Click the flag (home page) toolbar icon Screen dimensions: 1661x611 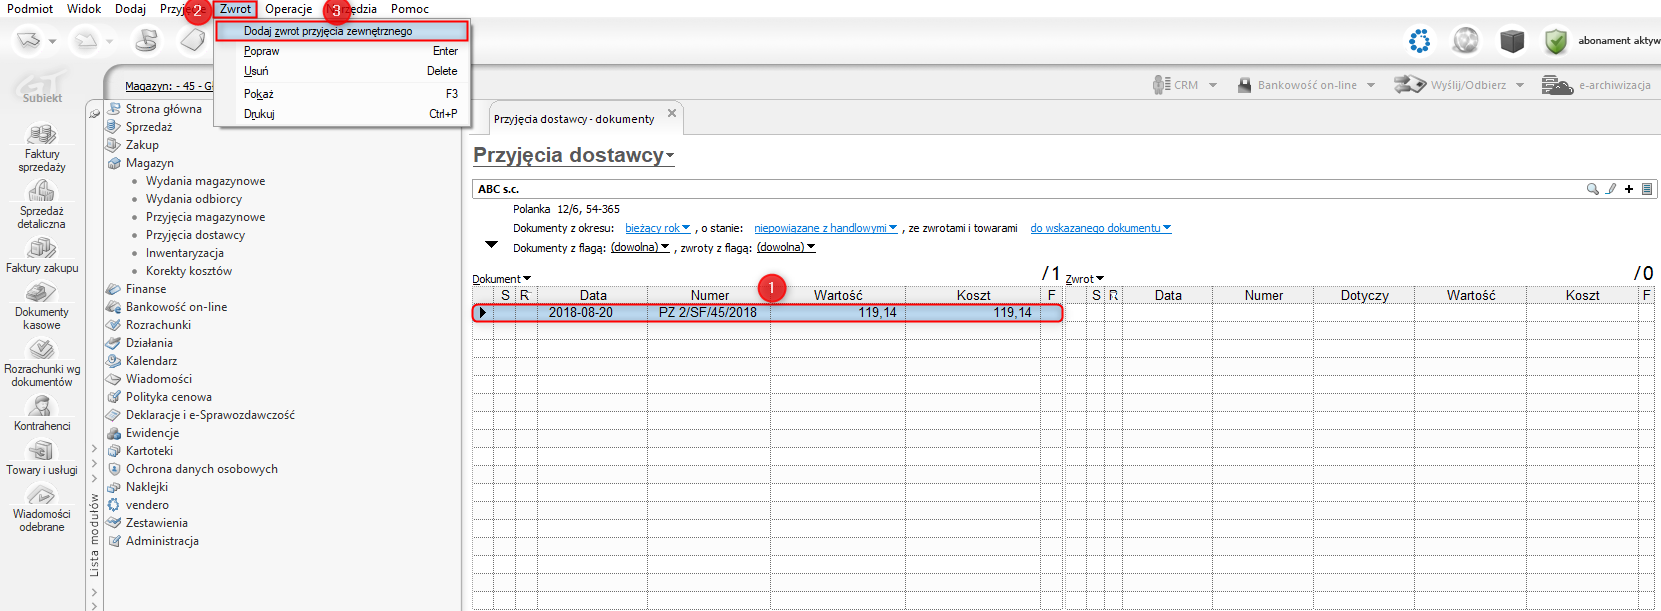[147, 41]
